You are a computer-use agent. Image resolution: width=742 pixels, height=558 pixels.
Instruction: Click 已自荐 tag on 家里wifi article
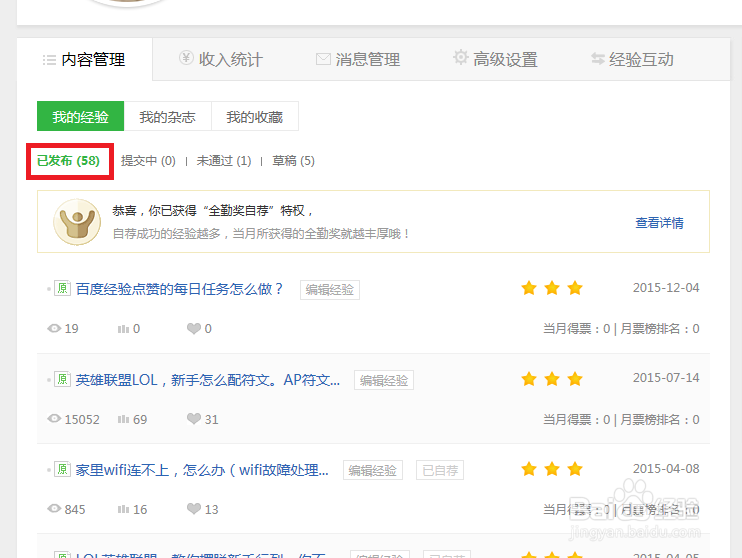[x=440, y=470]
